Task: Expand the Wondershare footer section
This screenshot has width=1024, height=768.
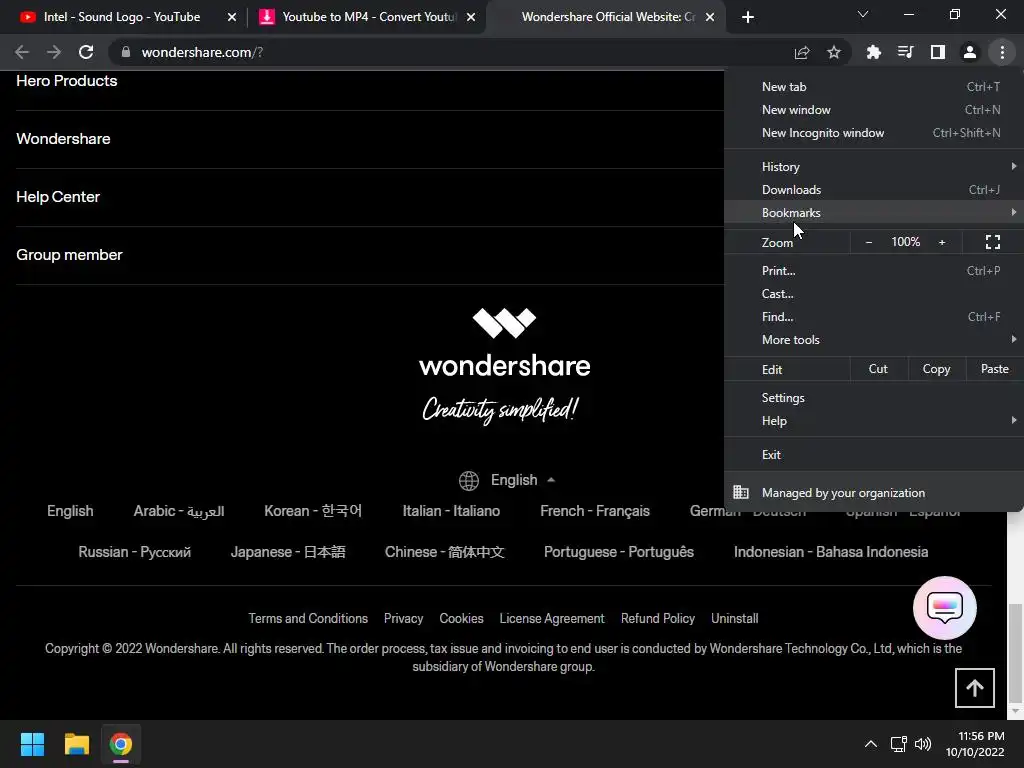Action: (63, 139)
